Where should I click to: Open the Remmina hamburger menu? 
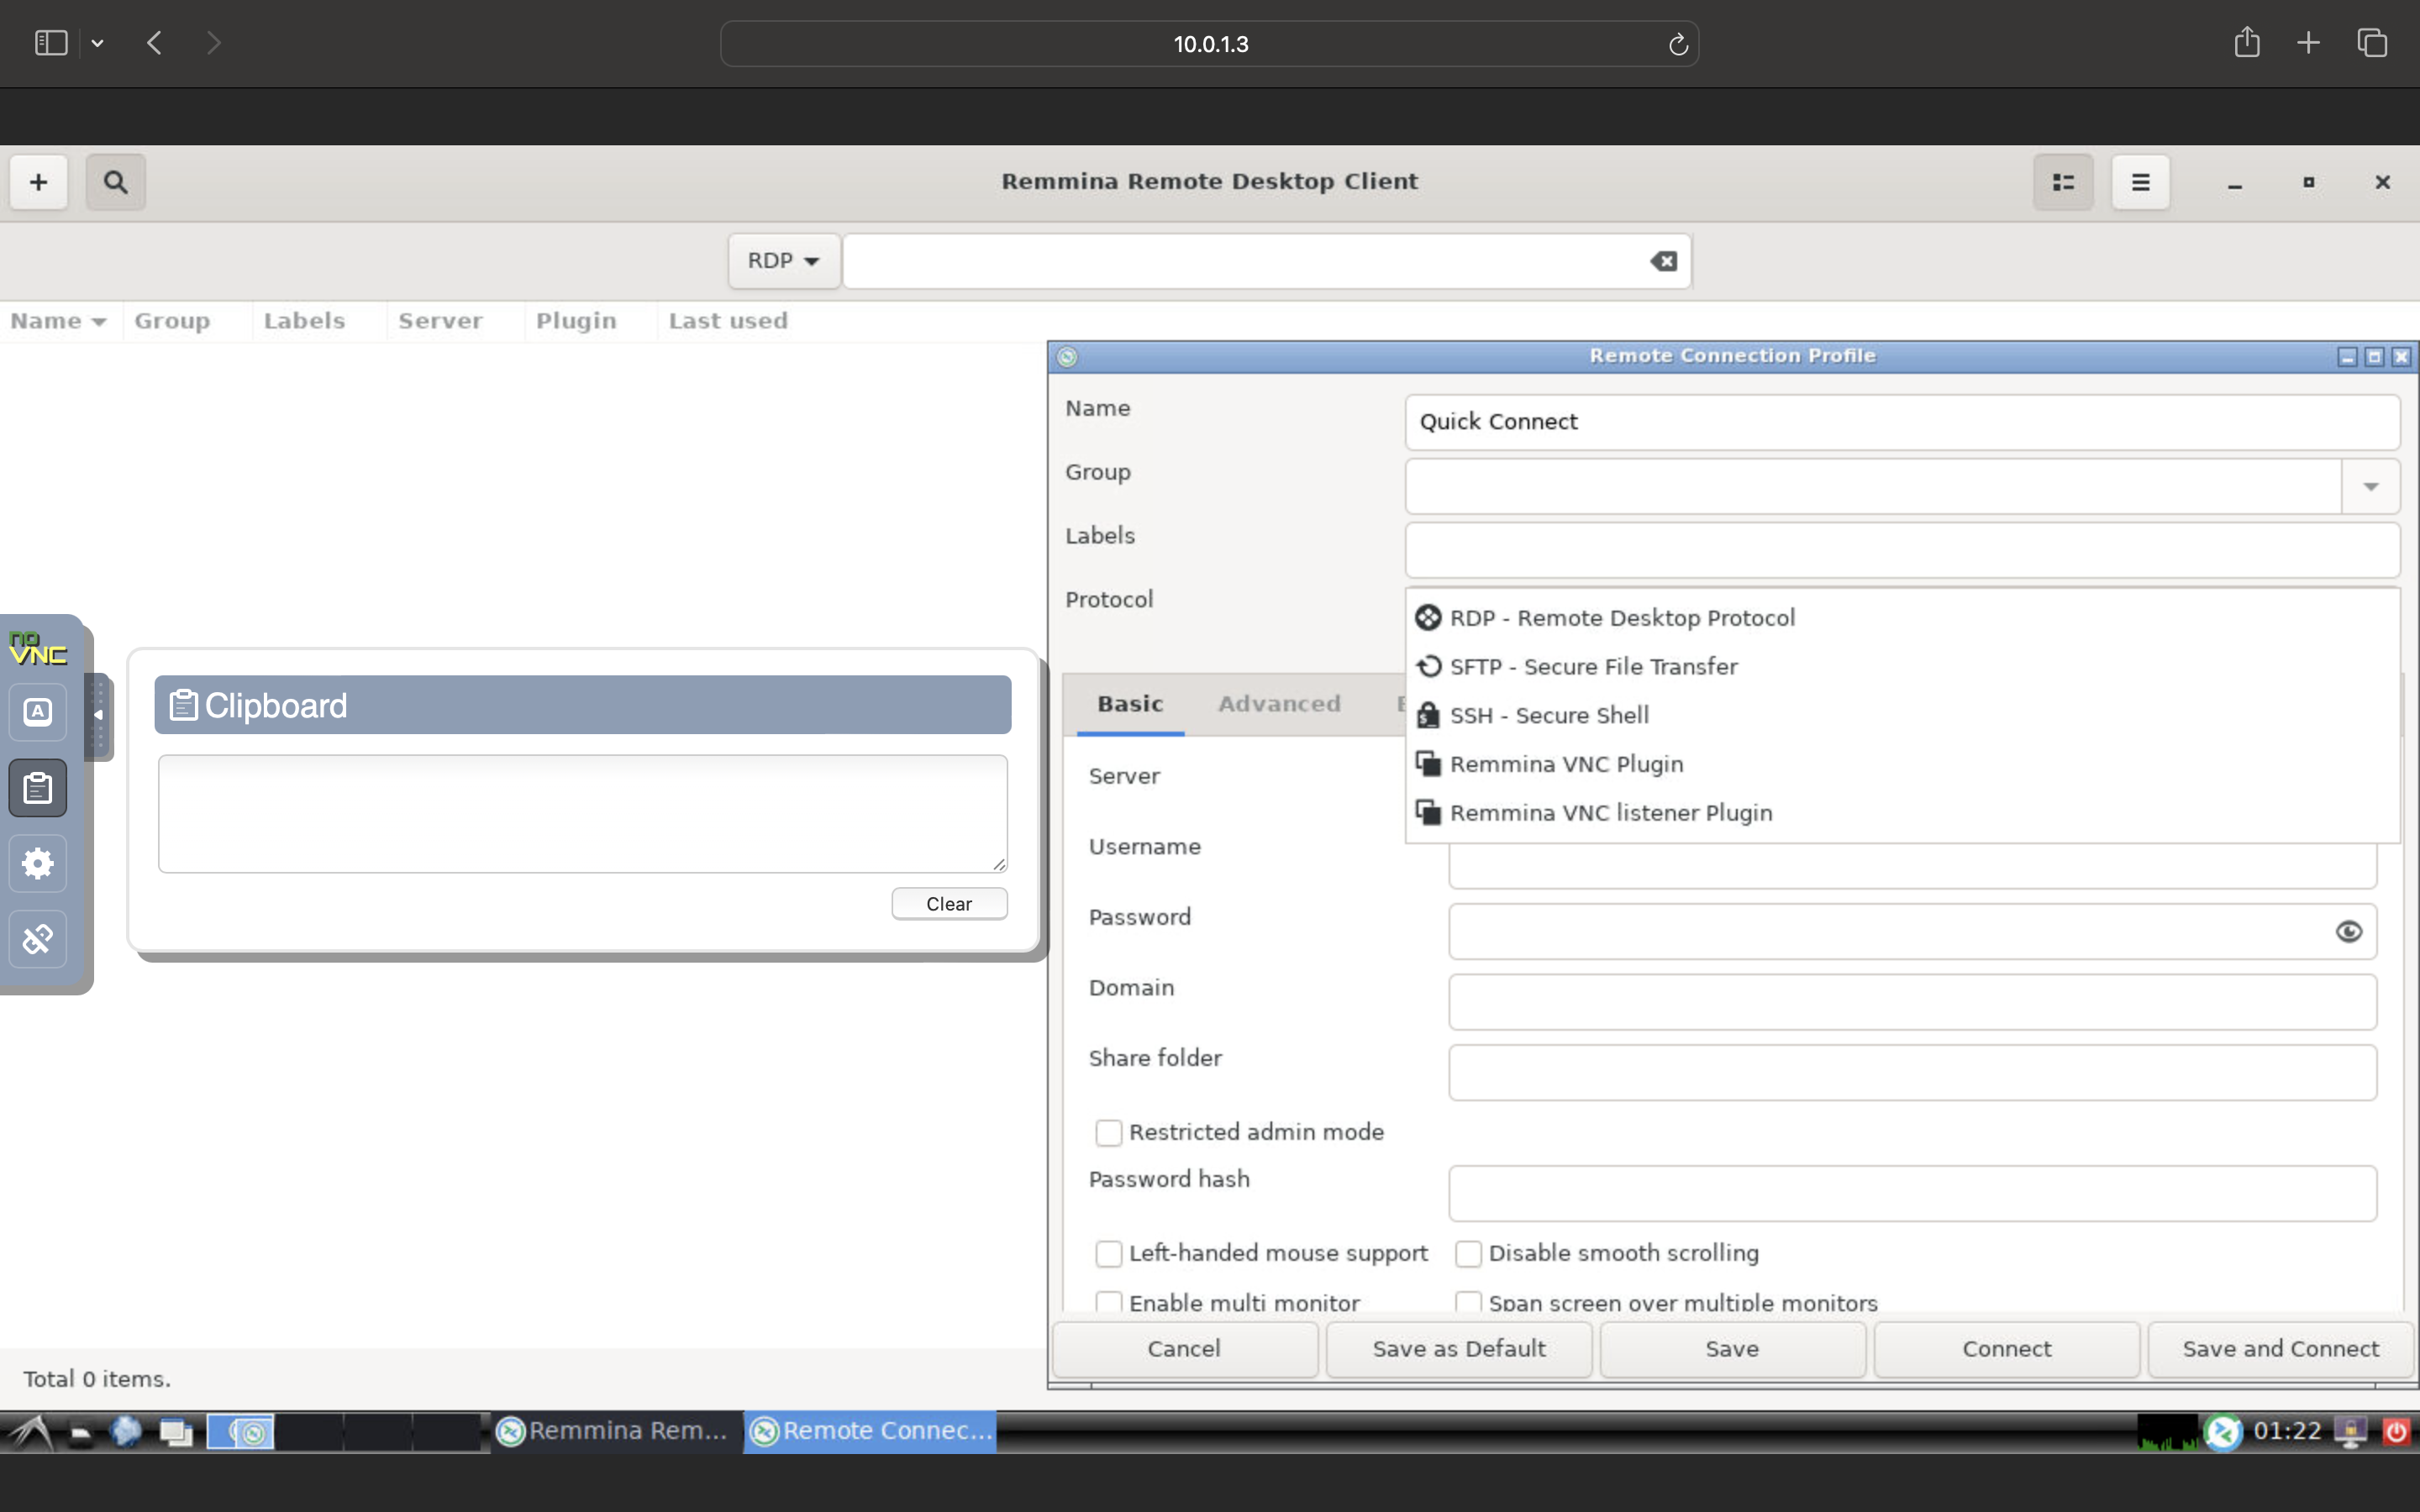[2140, 182]
